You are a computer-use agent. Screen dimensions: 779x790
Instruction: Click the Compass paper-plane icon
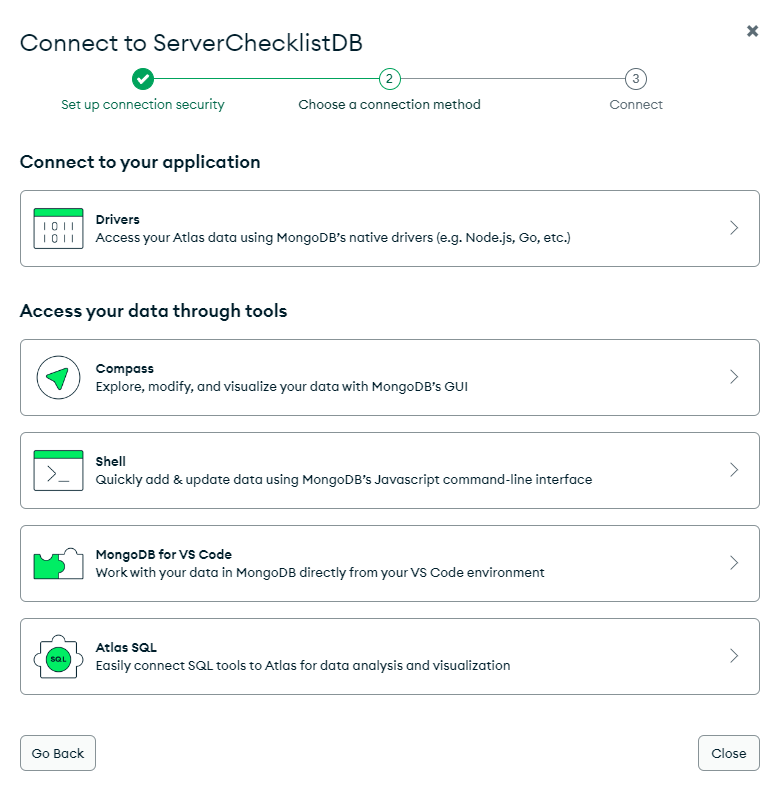pyautogui.click(x=58, y=377)
